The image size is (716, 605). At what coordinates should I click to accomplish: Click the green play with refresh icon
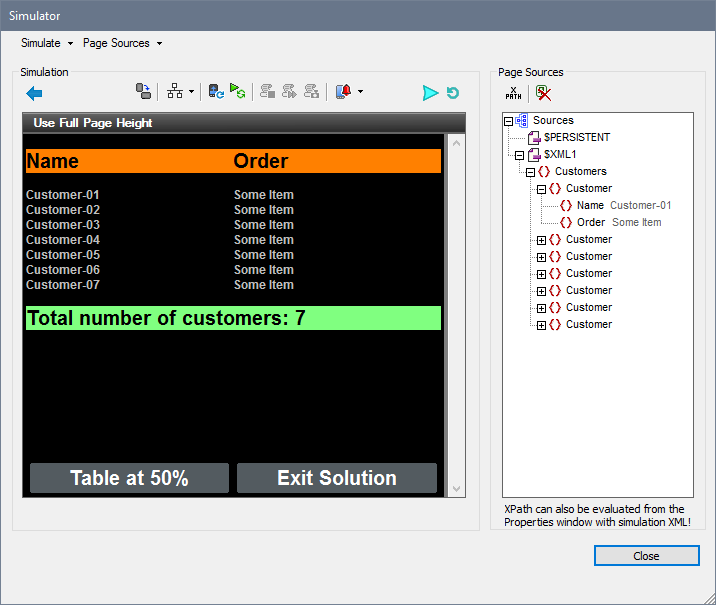pyautogui.click(x=238, y=92)
